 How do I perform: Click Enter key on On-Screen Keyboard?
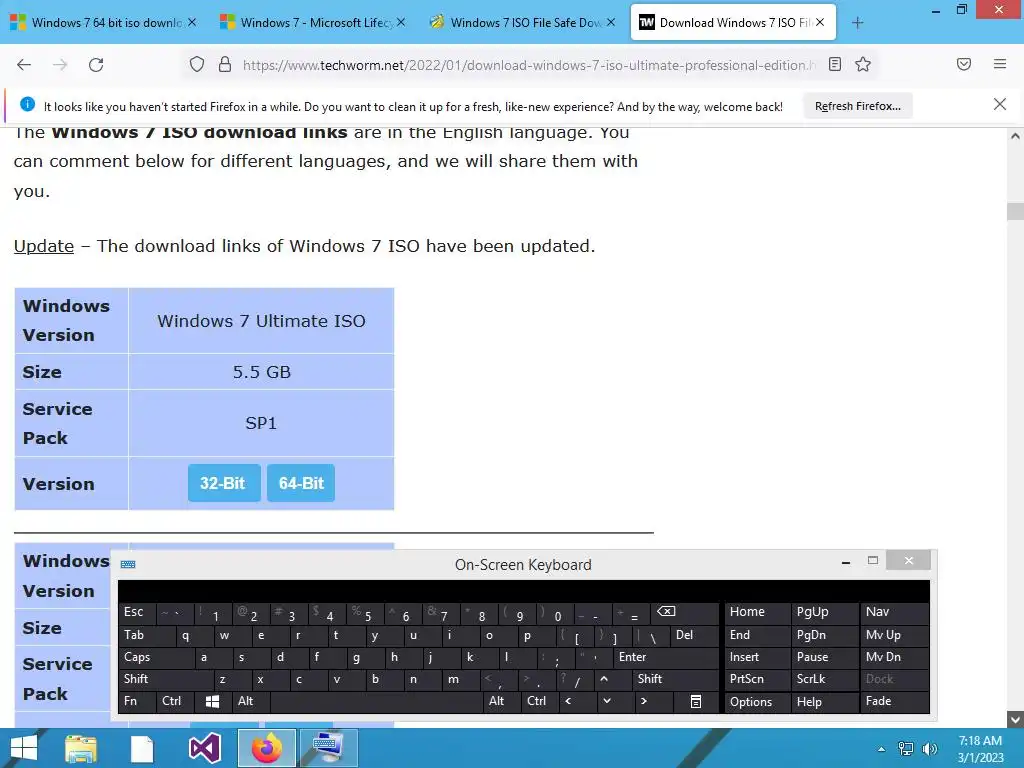(x=665, y=657)
